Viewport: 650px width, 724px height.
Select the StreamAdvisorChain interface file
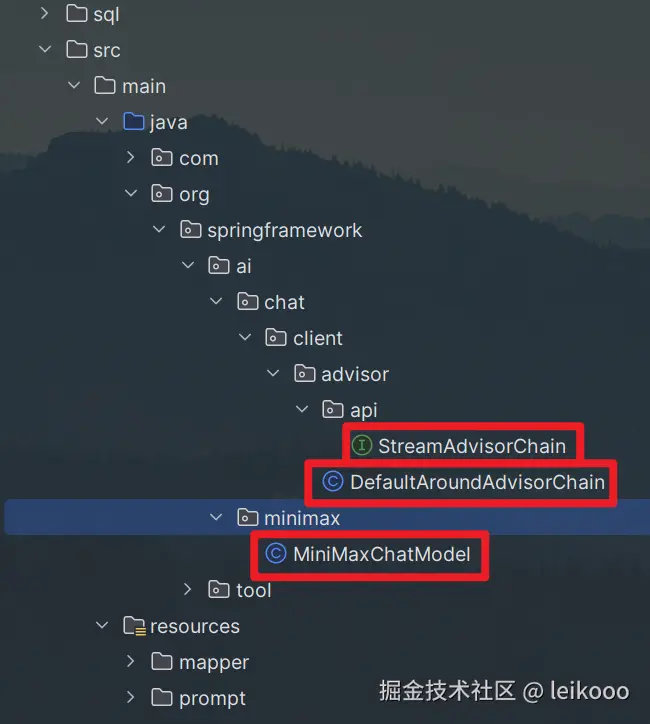[x=459, y=446]
